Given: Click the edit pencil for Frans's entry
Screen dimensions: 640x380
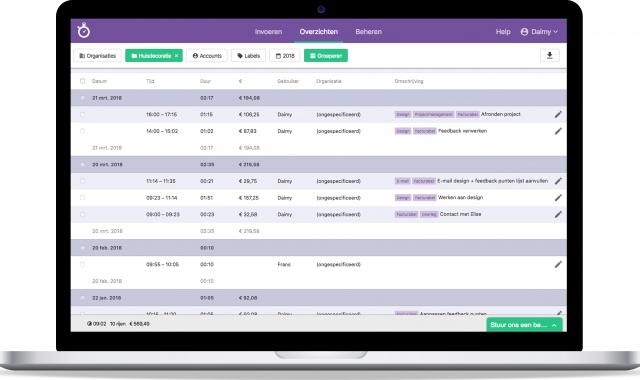Looking at the screenshot, I should pyautogui.click(x=558, y=264).
